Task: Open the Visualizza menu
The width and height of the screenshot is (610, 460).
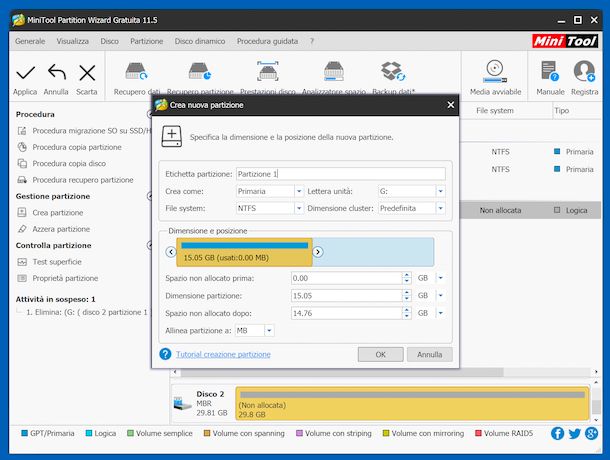Action: (x=72, y=41)
